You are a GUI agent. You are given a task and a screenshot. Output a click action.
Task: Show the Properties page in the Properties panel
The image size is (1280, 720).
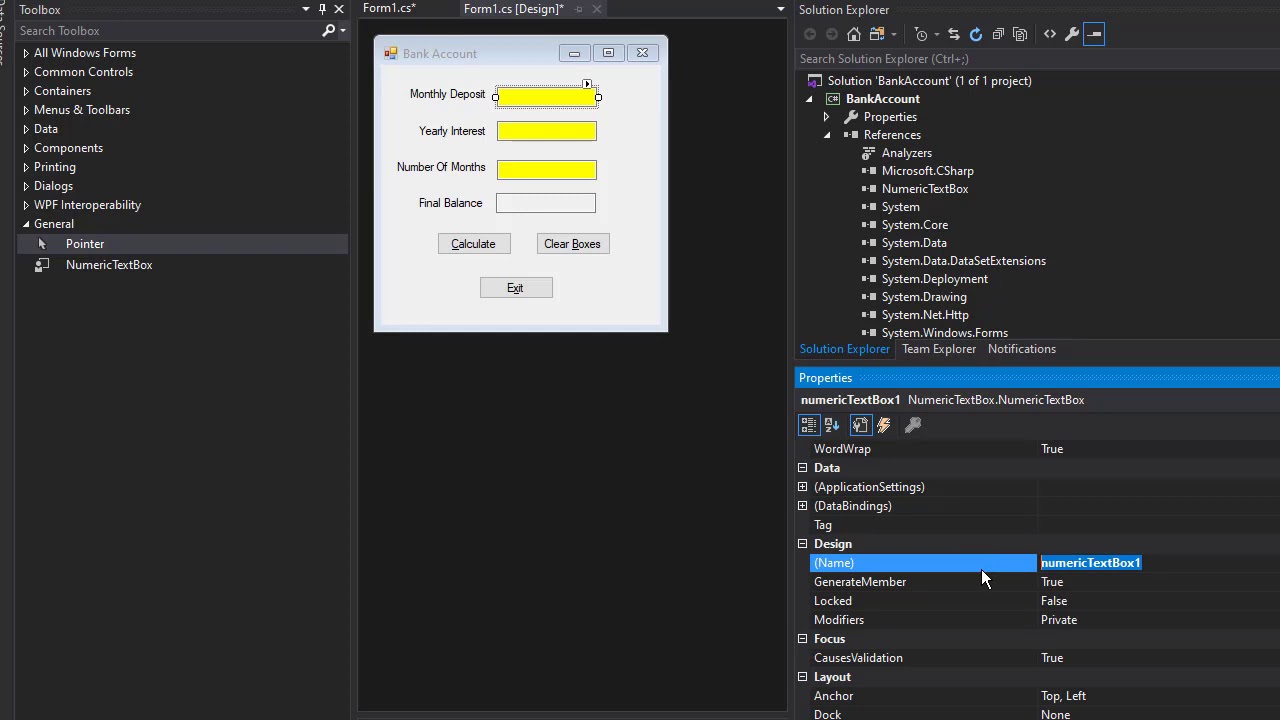[x=860, y=425]
